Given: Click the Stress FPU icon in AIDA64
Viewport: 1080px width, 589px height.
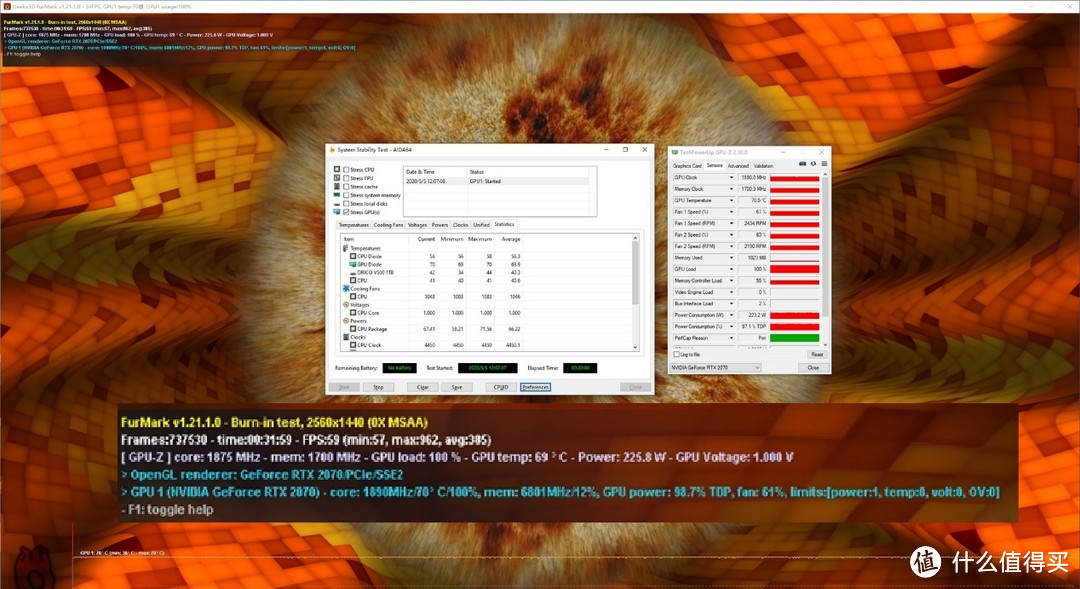Looking at the screenshot, I should 337,178.
